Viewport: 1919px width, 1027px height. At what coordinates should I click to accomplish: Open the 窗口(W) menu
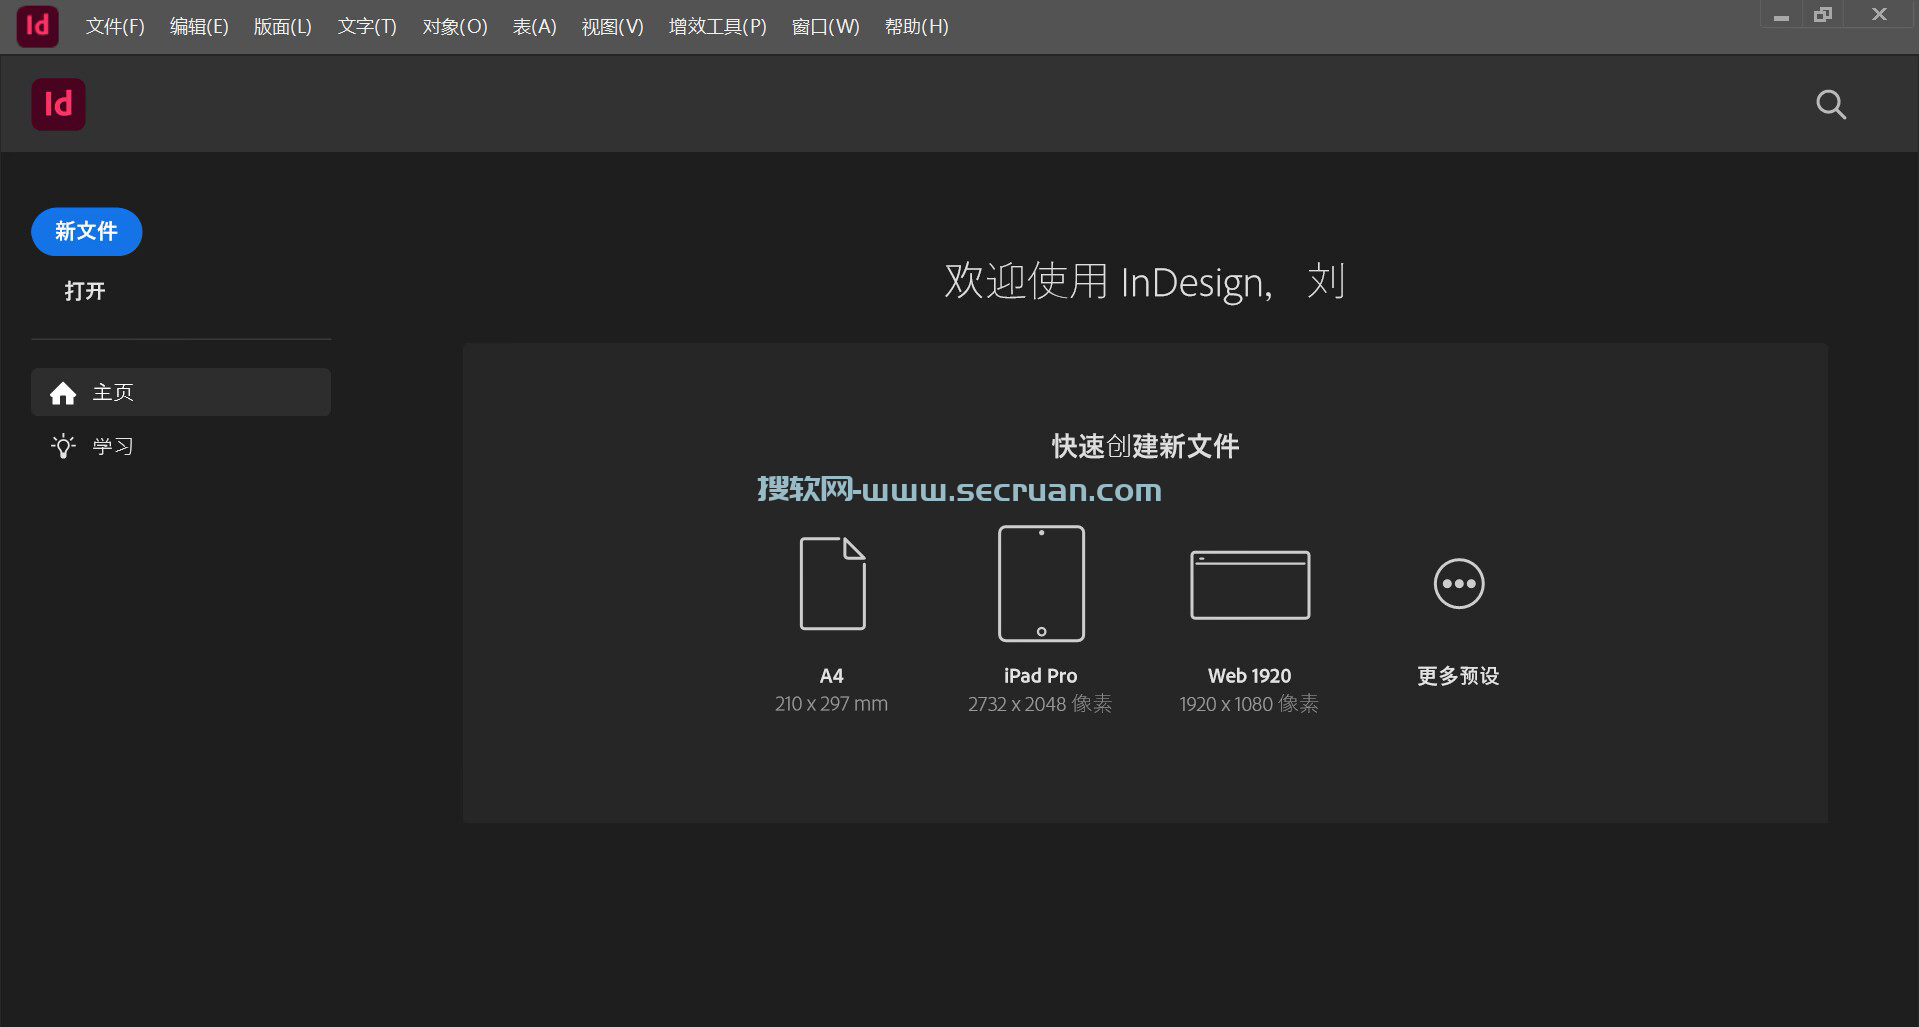point(826,27)
